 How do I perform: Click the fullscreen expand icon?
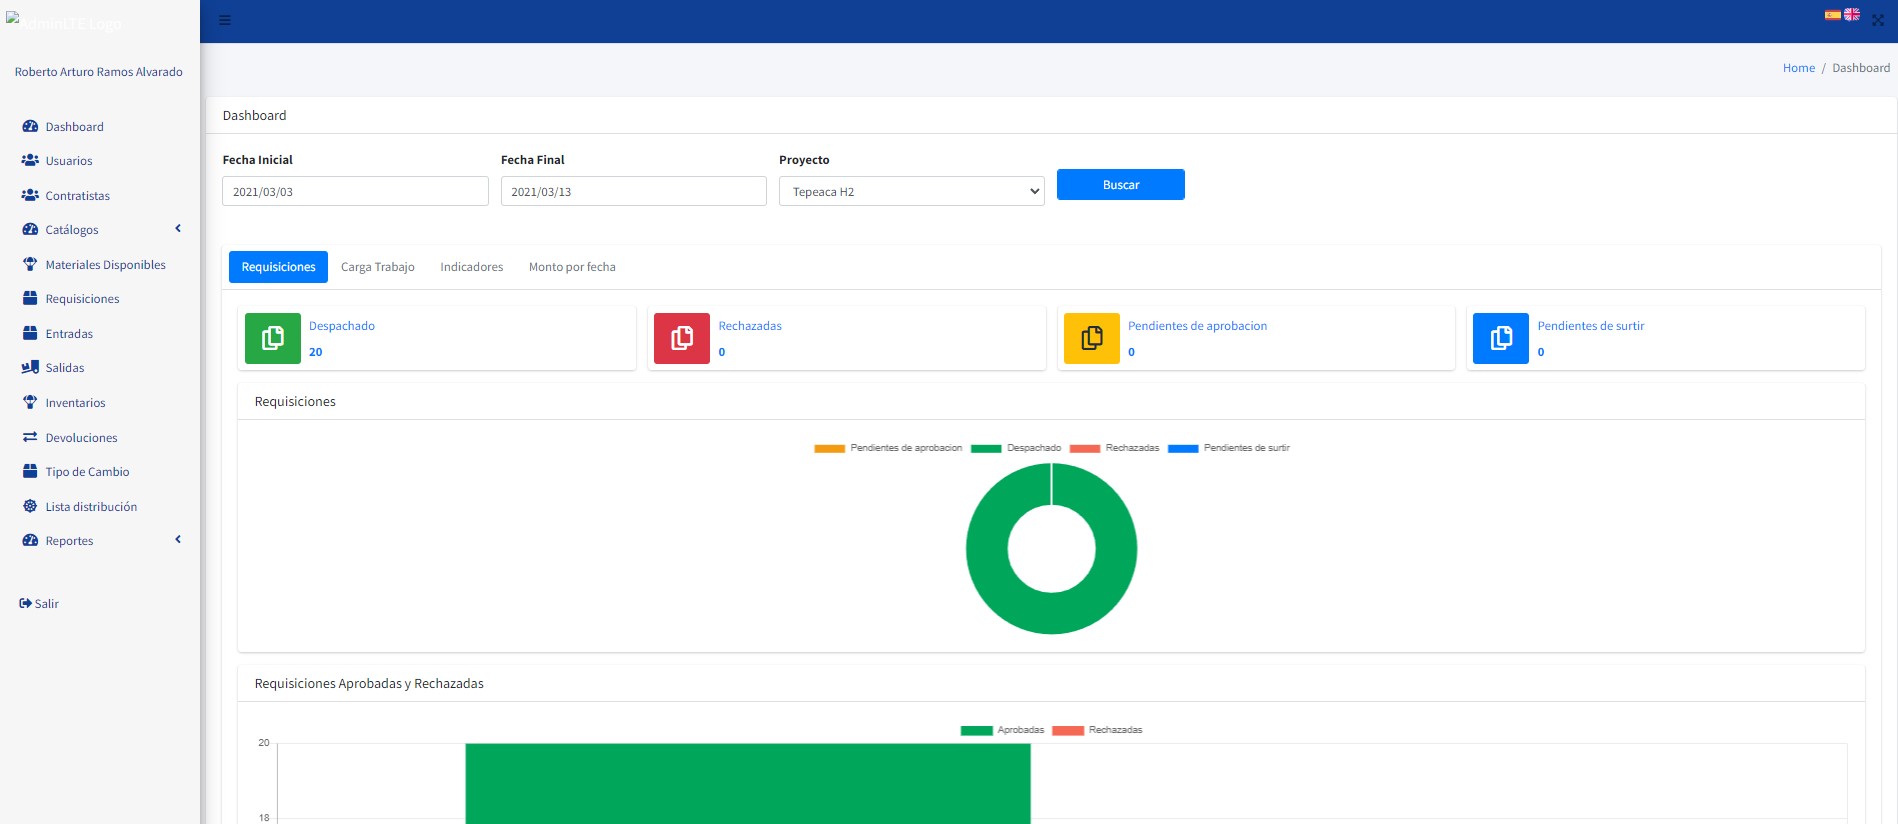coord(1878,21)
